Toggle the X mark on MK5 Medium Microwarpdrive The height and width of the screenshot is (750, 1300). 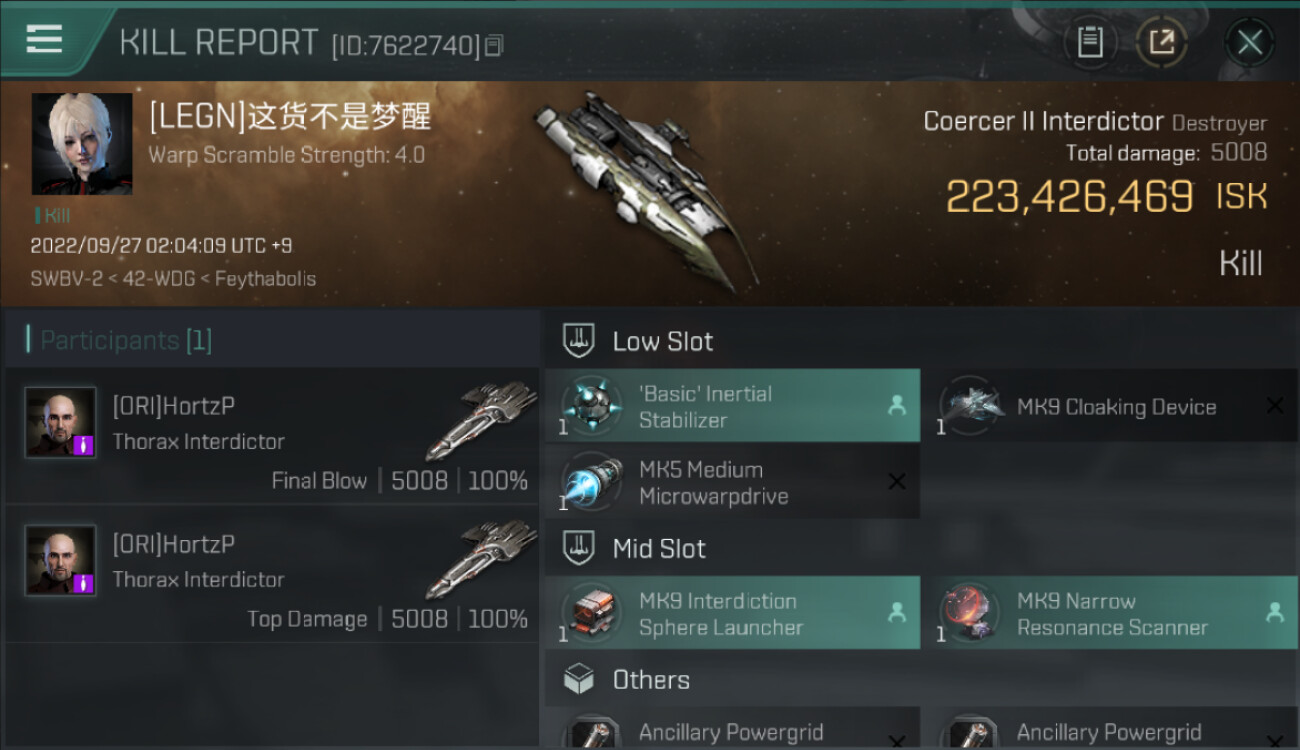(x=897, y=482)
